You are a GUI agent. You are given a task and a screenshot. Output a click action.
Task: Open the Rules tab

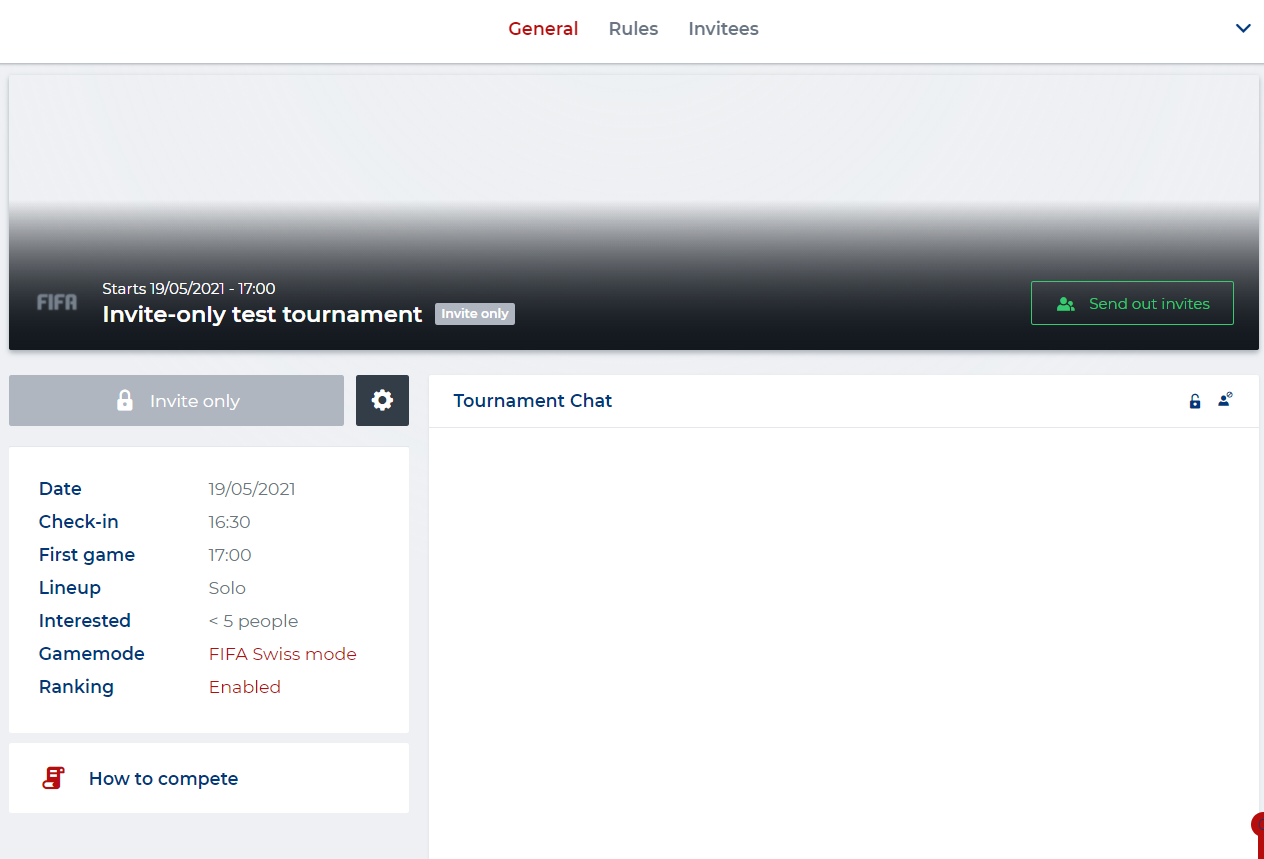[633, 29]
